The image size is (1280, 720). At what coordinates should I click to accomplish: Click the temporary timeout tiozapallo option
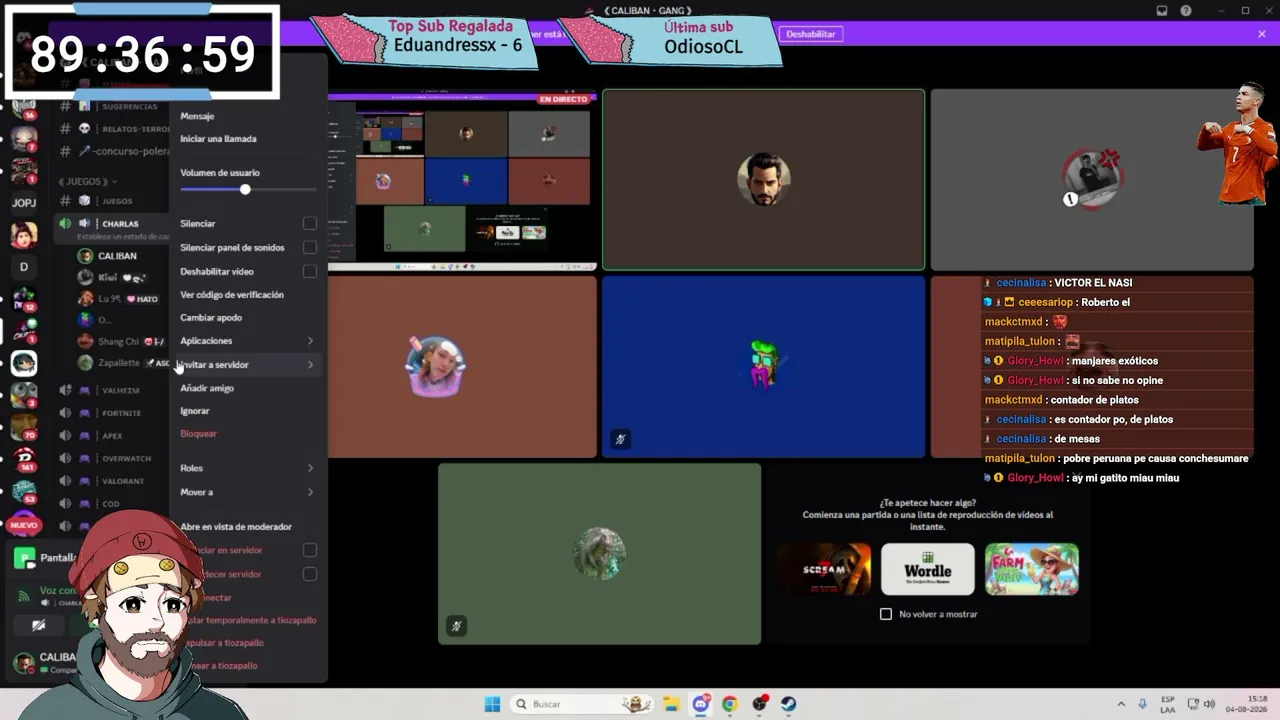pyautogui.click(x=248, y=620)
